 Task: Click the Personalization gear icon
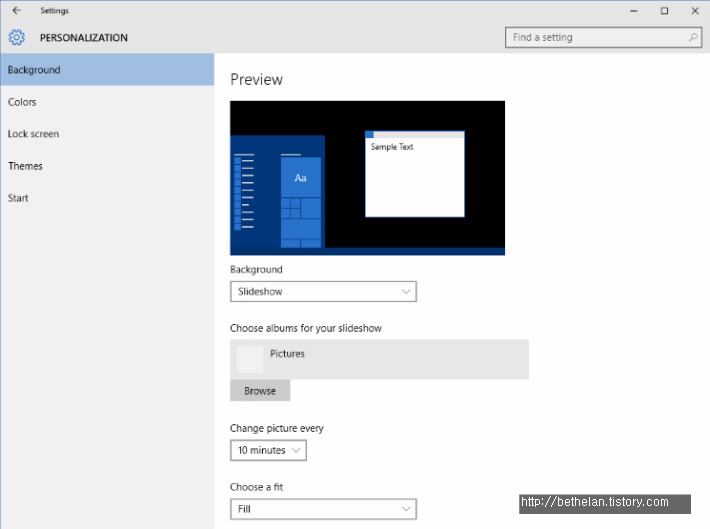[17, 38]
